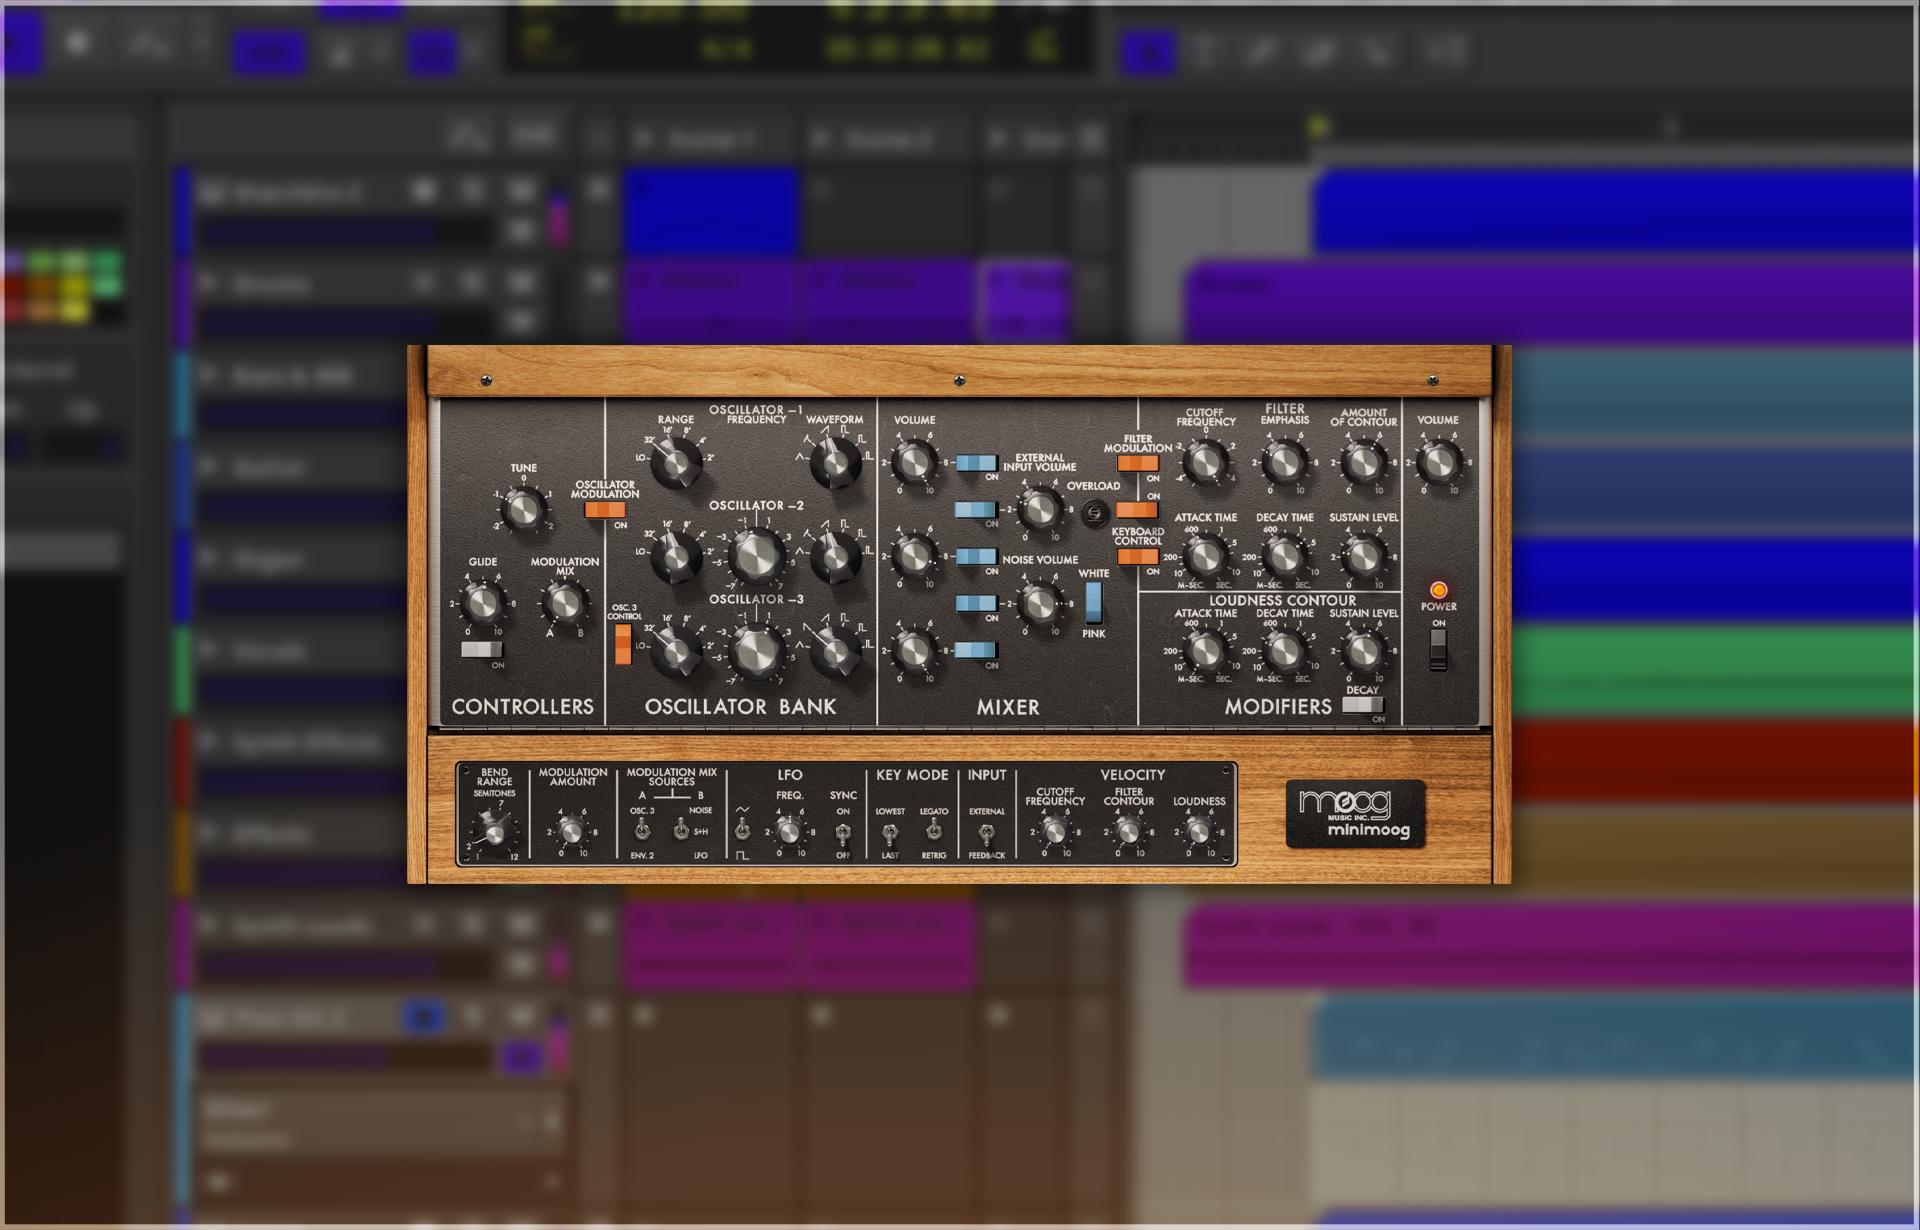This screenshot has height=1230, width=1920.
Task: Click Loudness Contour Decay Time knob
Action: (x=1284, y=651)
